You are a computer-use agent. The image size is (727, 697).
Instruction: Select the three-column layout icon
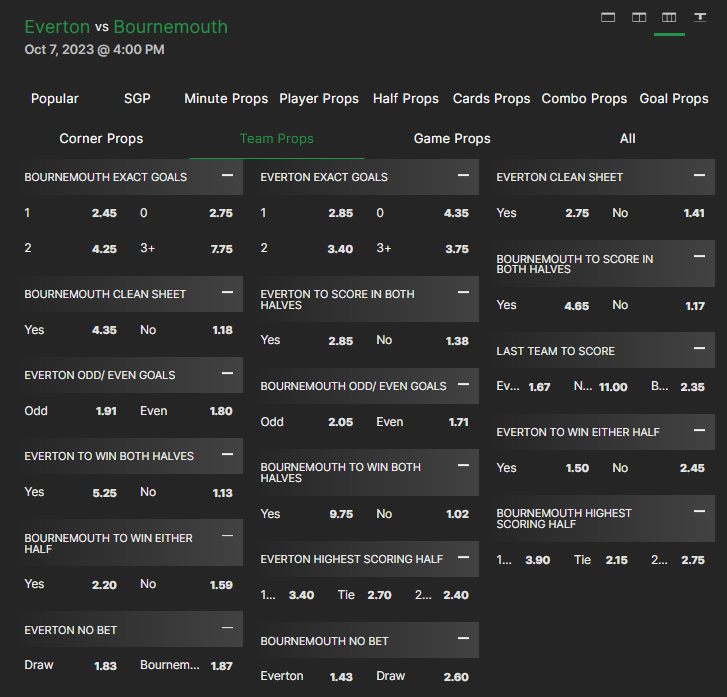click(669, 18)
